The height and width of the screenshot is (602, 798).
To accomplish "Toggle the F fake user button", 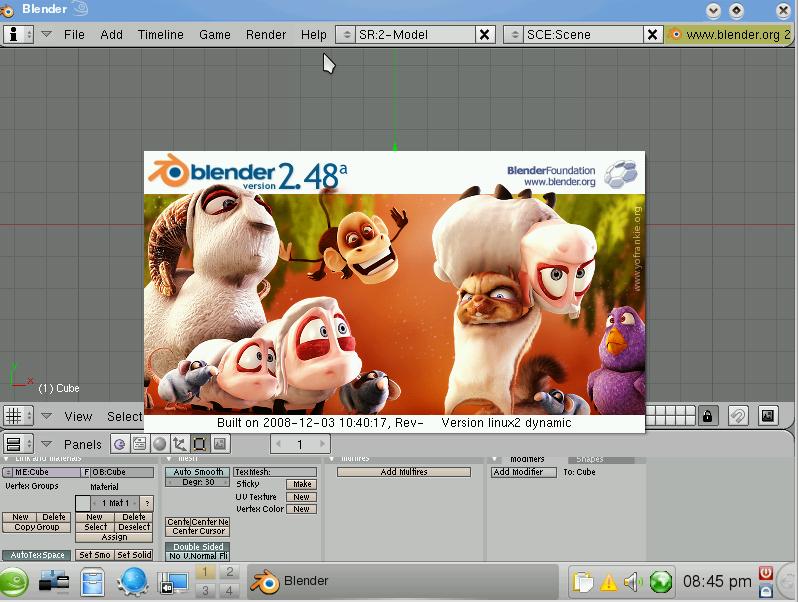I will click(86, 472).
